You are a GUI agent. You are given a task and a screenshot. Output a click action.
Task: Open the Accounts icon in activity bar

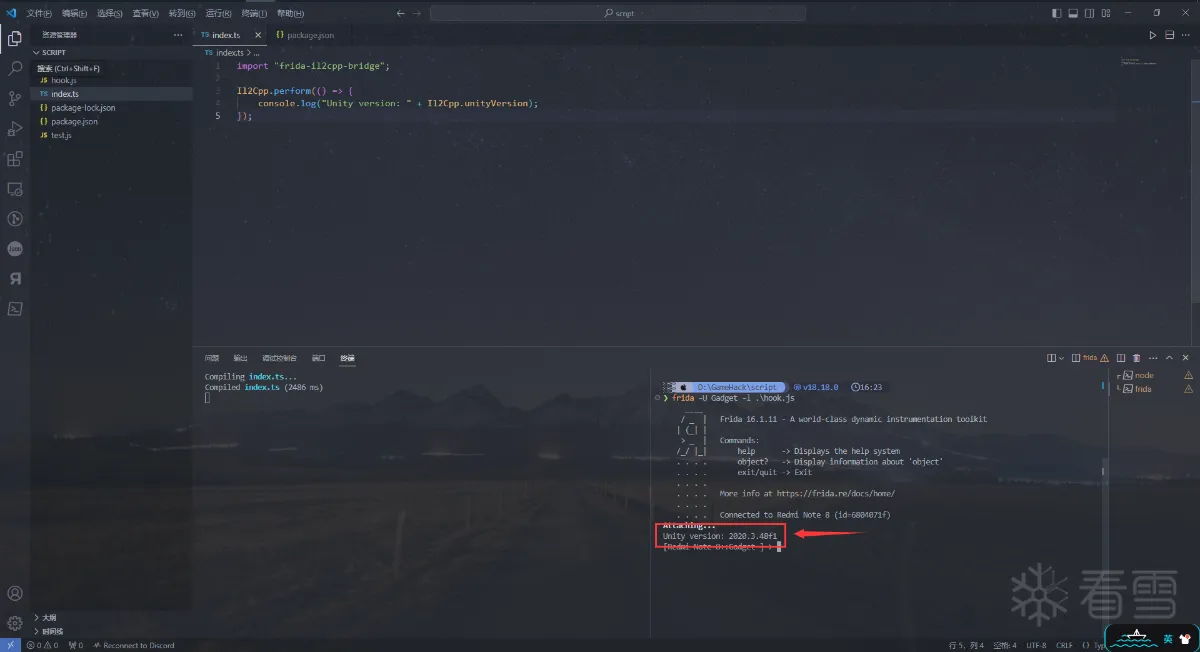15,594
